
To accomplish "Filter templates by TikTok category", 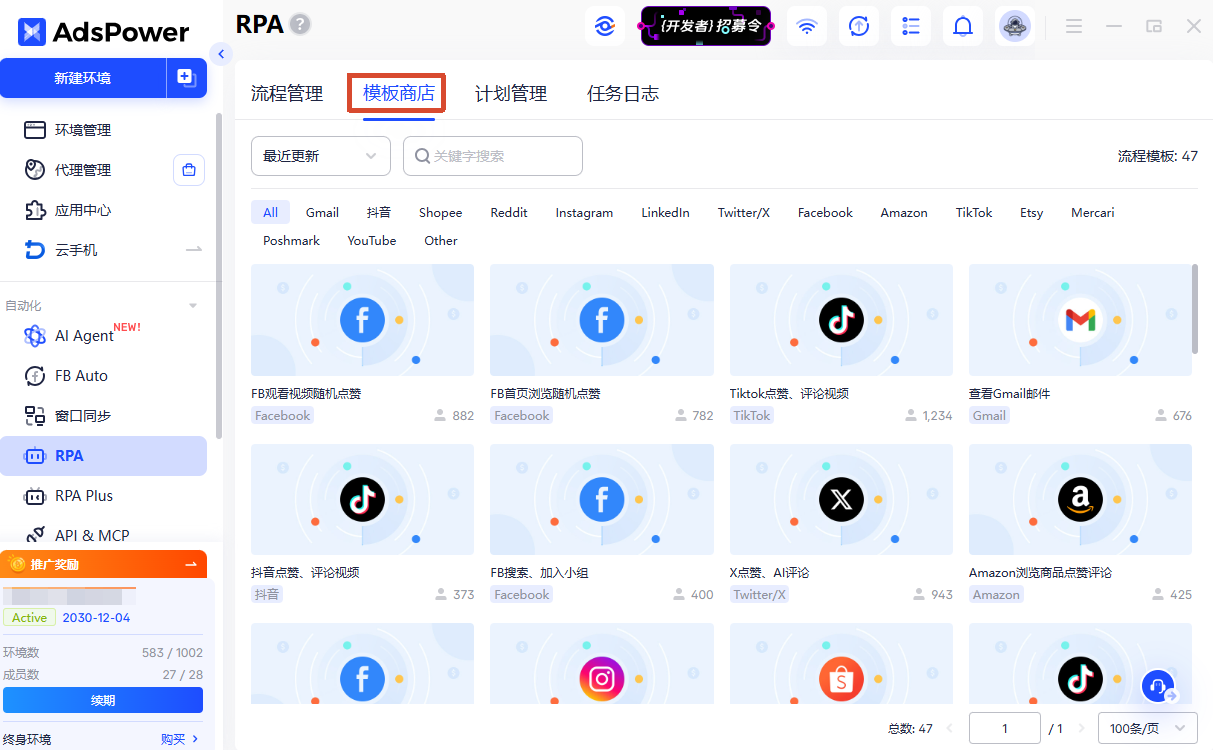I will point(973,212).
